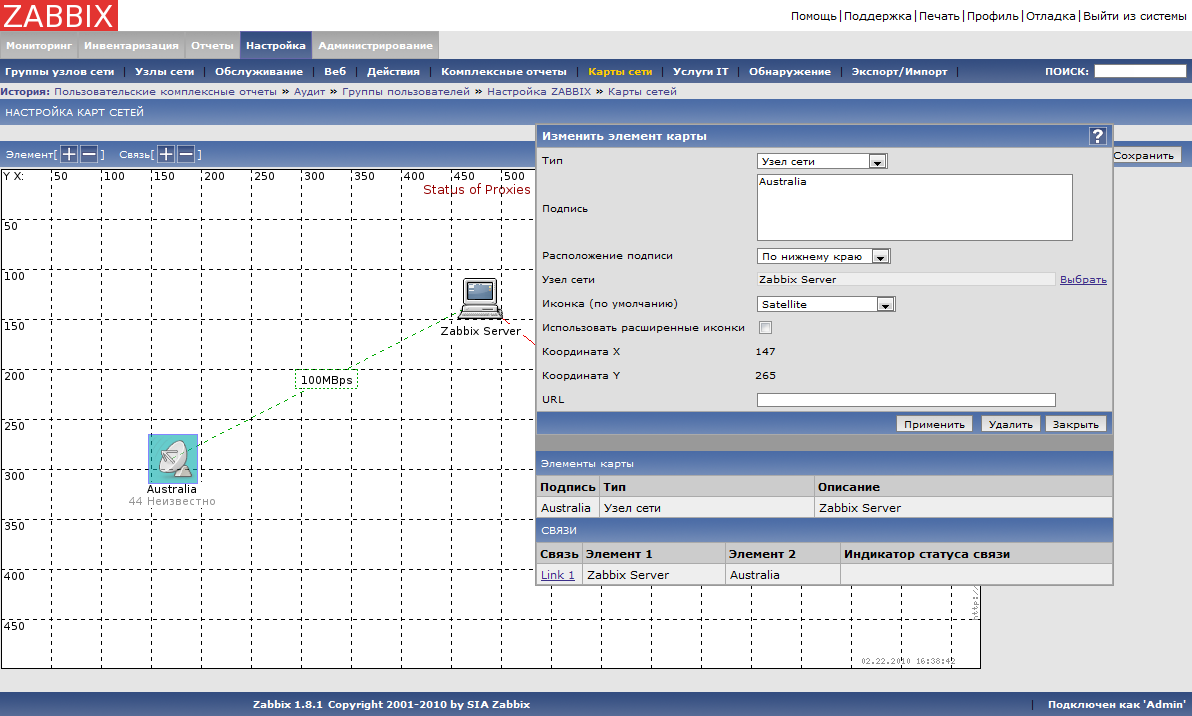Image resolution: width=1192 pixels, height=716 pixels.
Task: Toggle the use advanced icons checkbox
Action: tap(766, 328)
